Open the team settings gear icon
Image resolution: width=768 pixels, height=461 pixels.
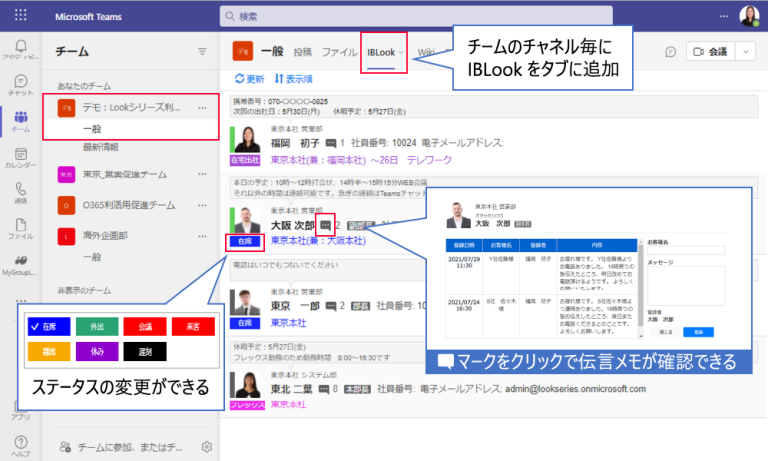coord(207,446)
